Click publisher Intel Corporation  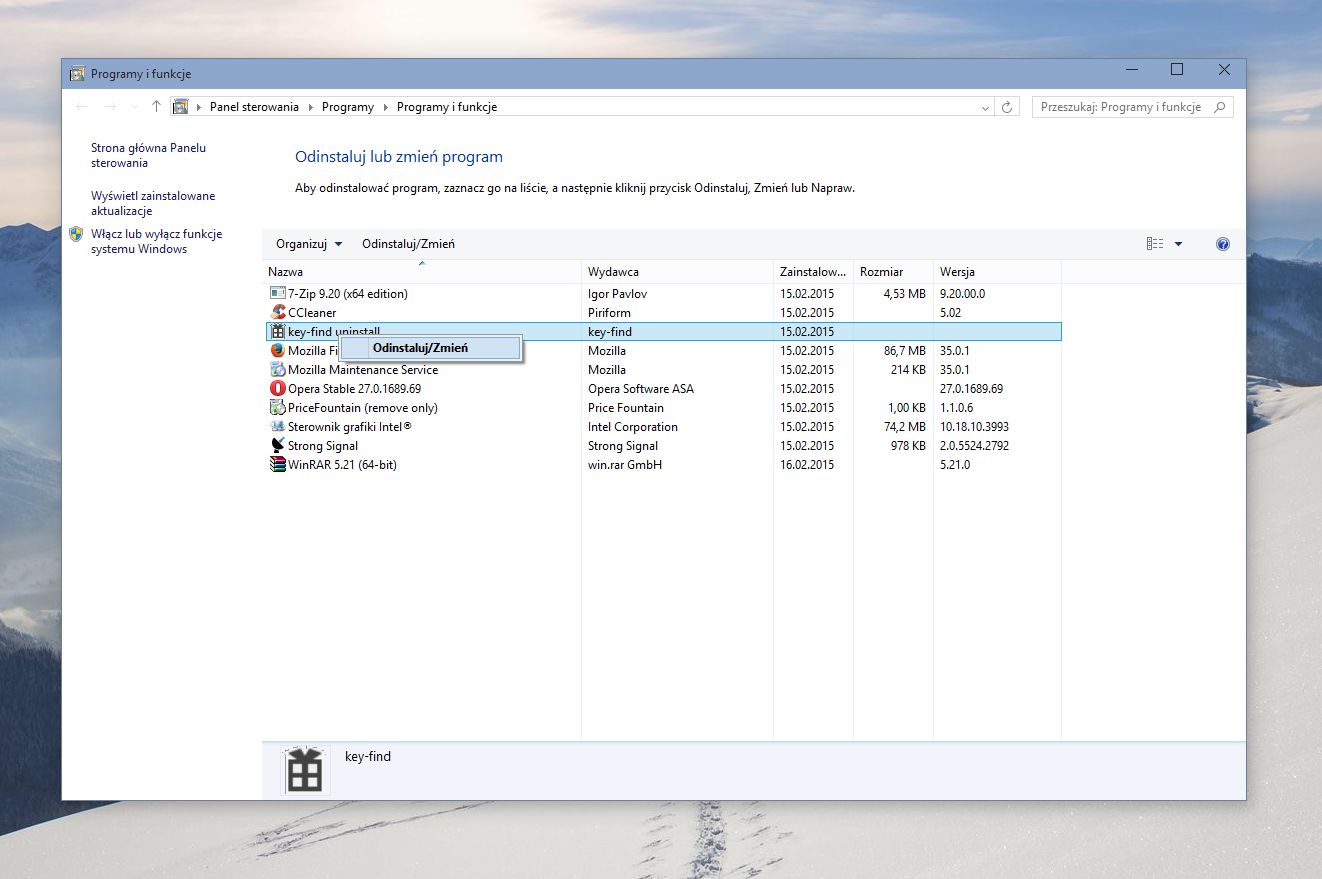click(633, 427)
